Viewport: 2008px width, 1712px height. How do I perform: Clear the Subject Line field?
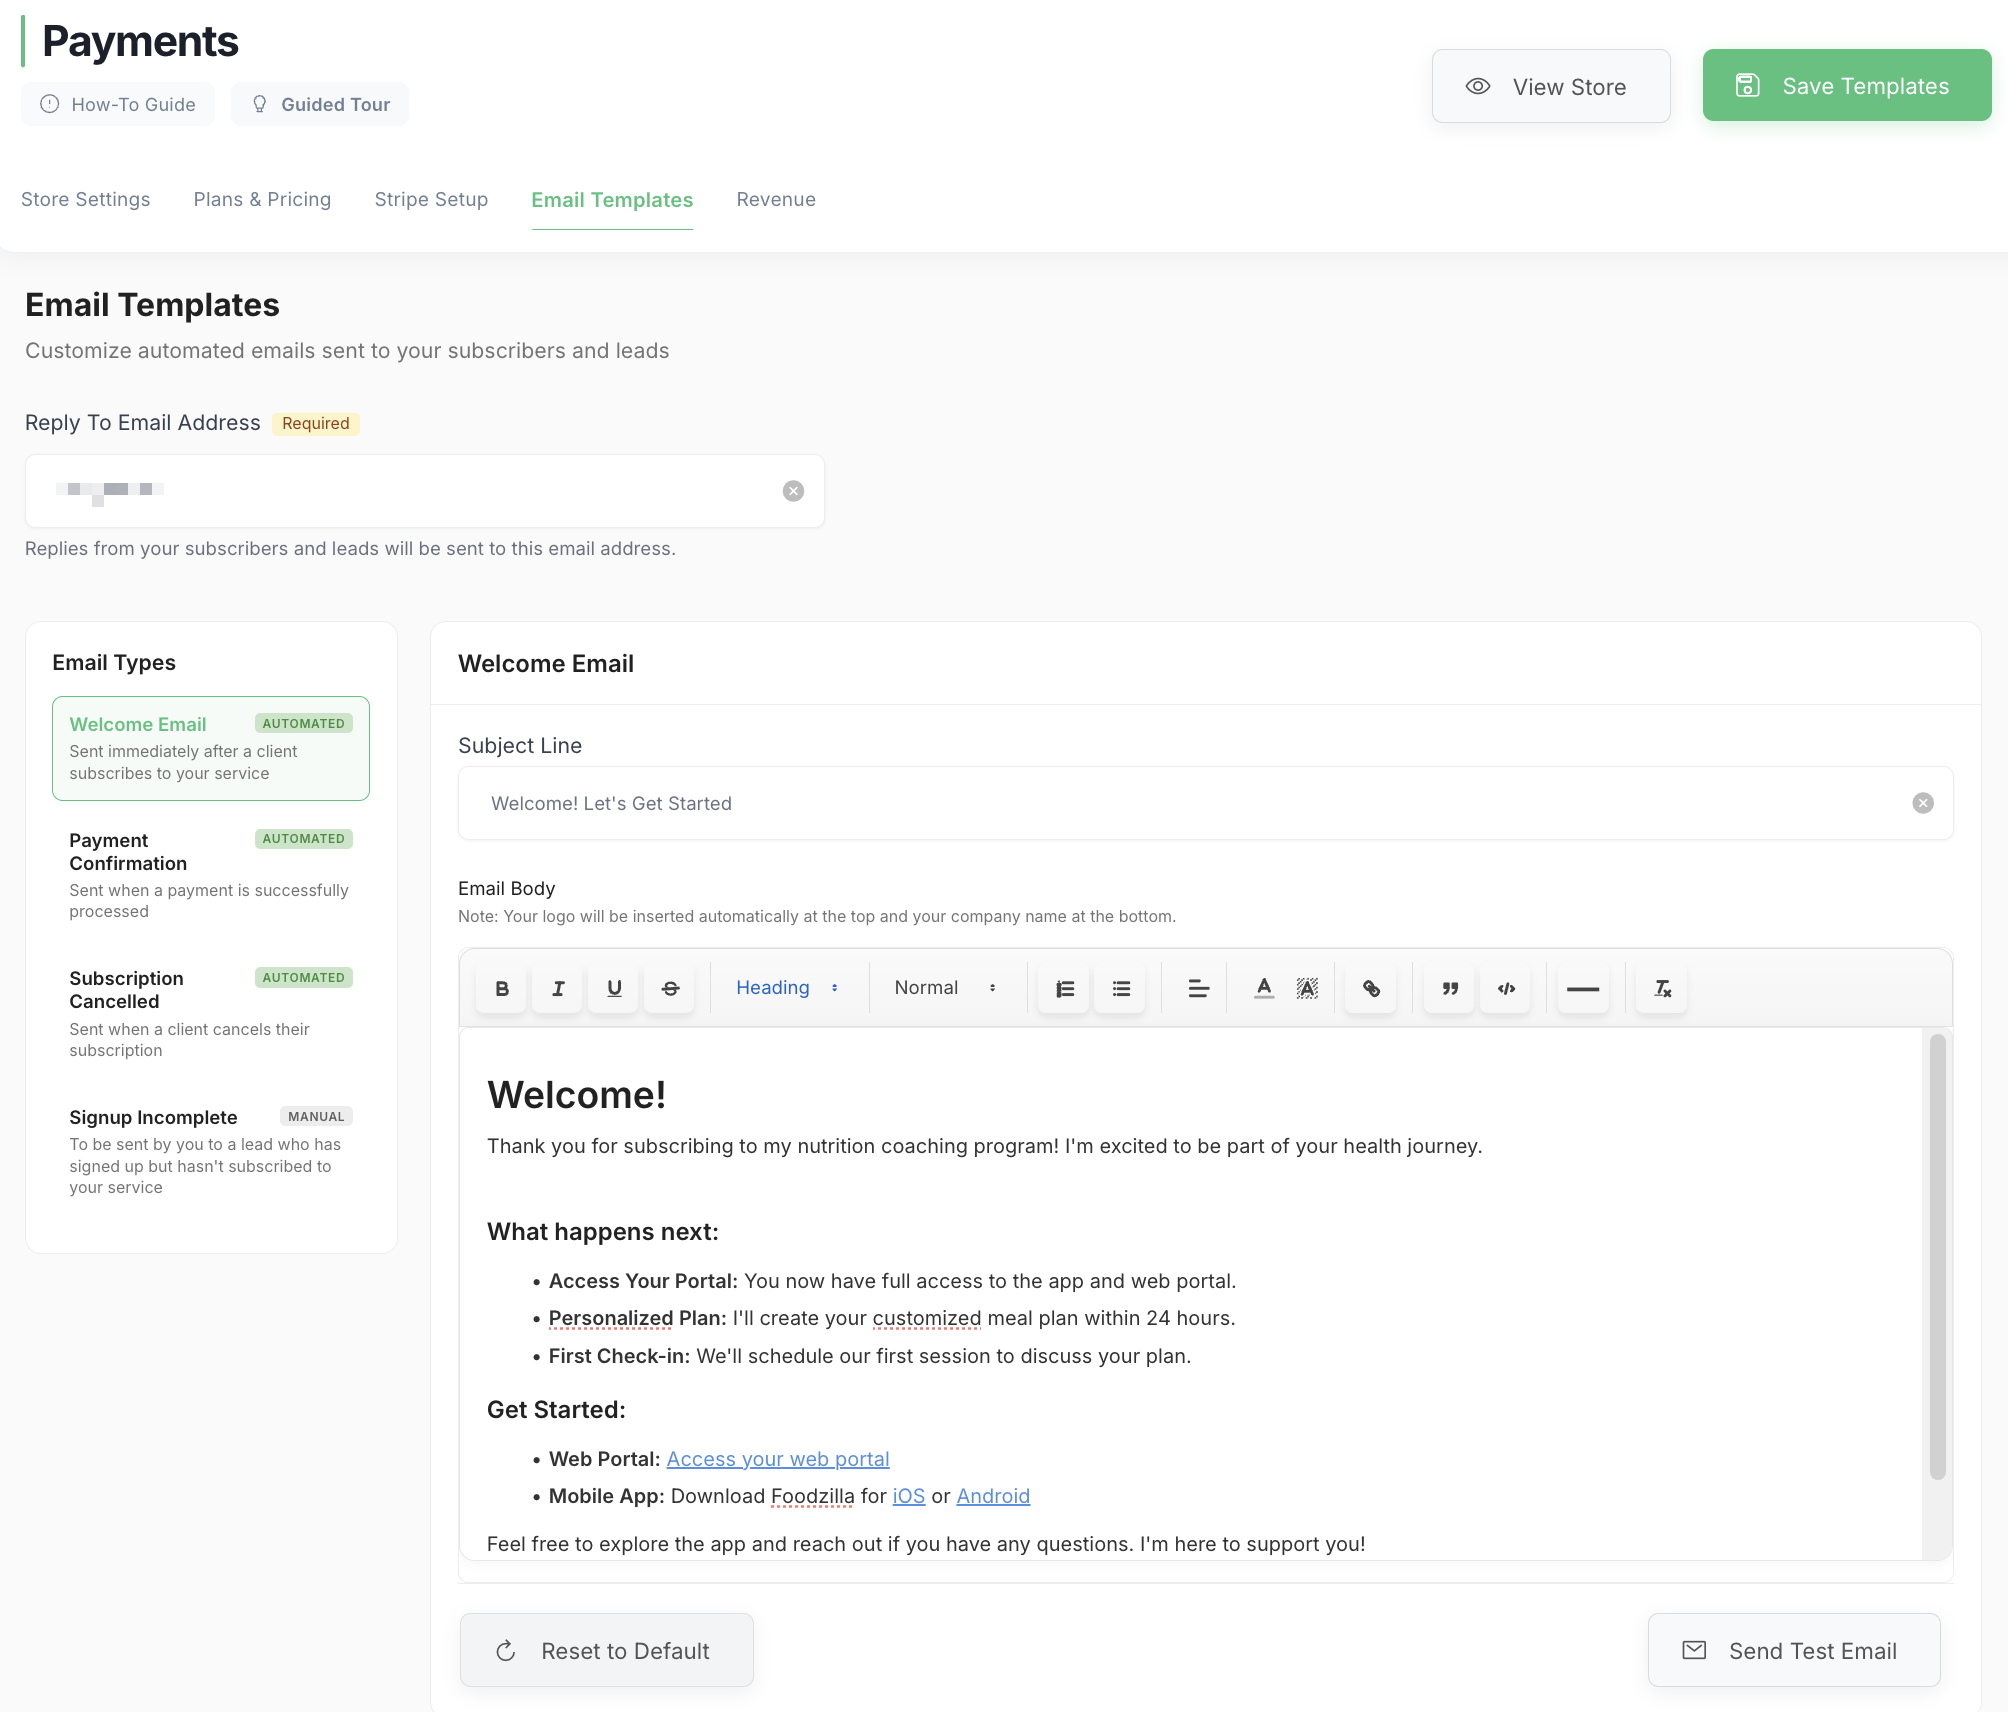click(x=1922, y=803)
